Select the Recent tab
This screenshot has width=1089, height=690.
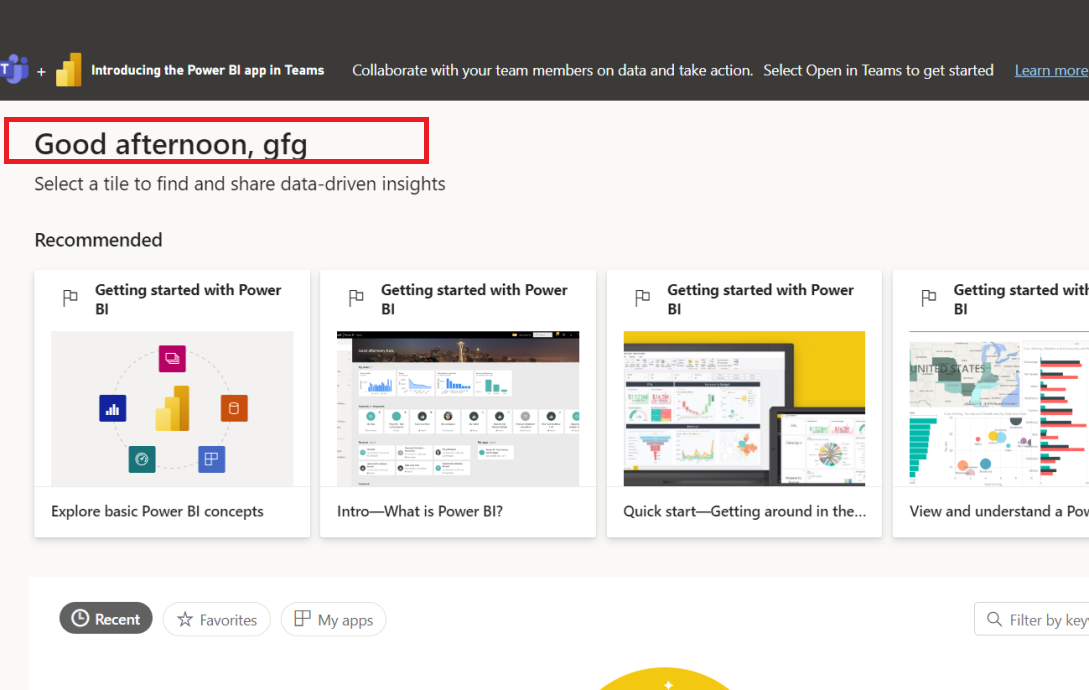pyautogui.click(x=106, y=618)
